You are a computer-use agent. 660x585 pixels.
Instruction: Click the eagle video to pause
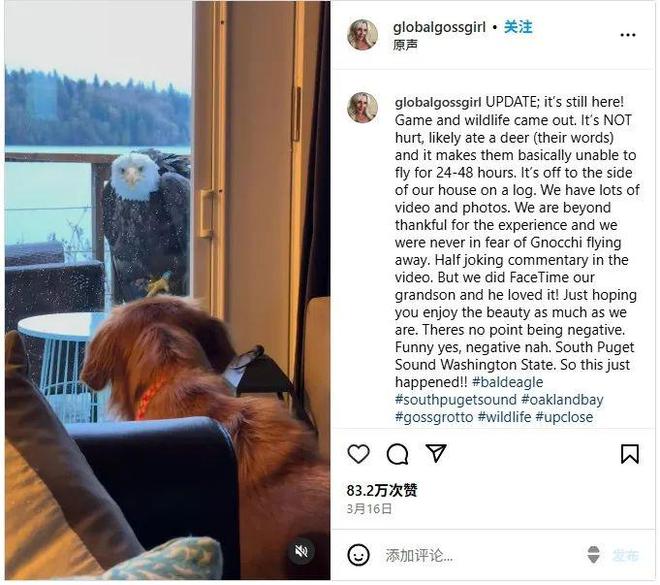point(168,290)
